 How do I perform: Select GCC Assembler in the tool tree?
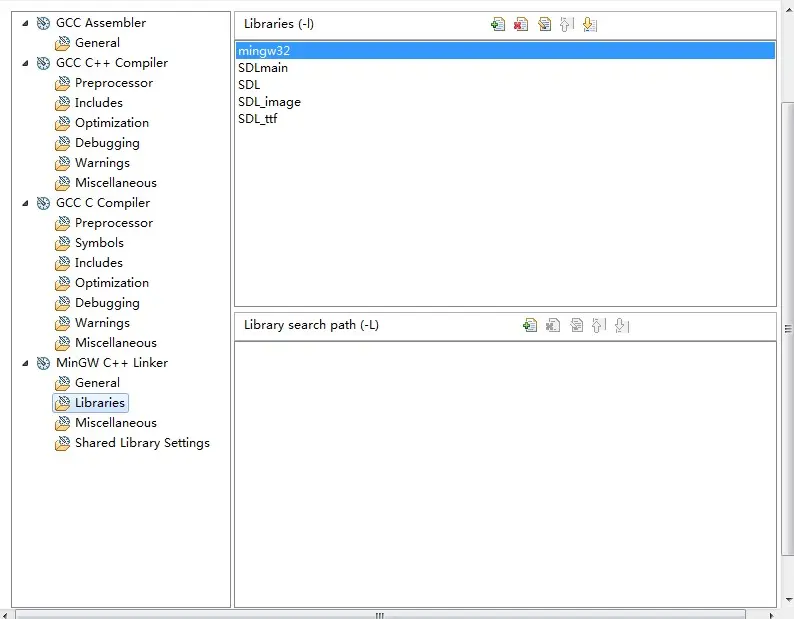(x=101, y=23)
